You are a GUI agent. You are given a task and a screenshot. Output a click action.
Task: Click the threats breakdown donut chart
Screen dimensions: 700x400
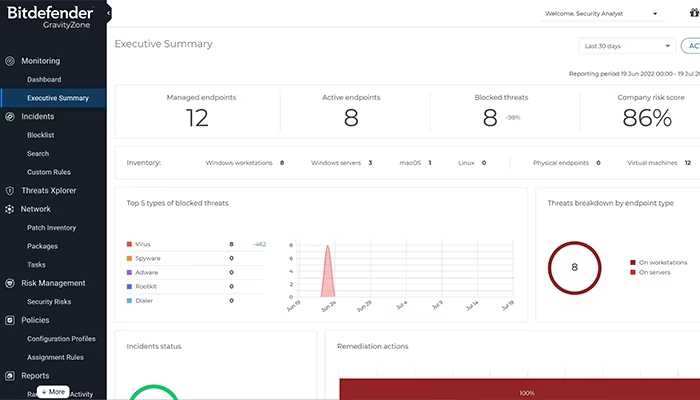(575, 268)
